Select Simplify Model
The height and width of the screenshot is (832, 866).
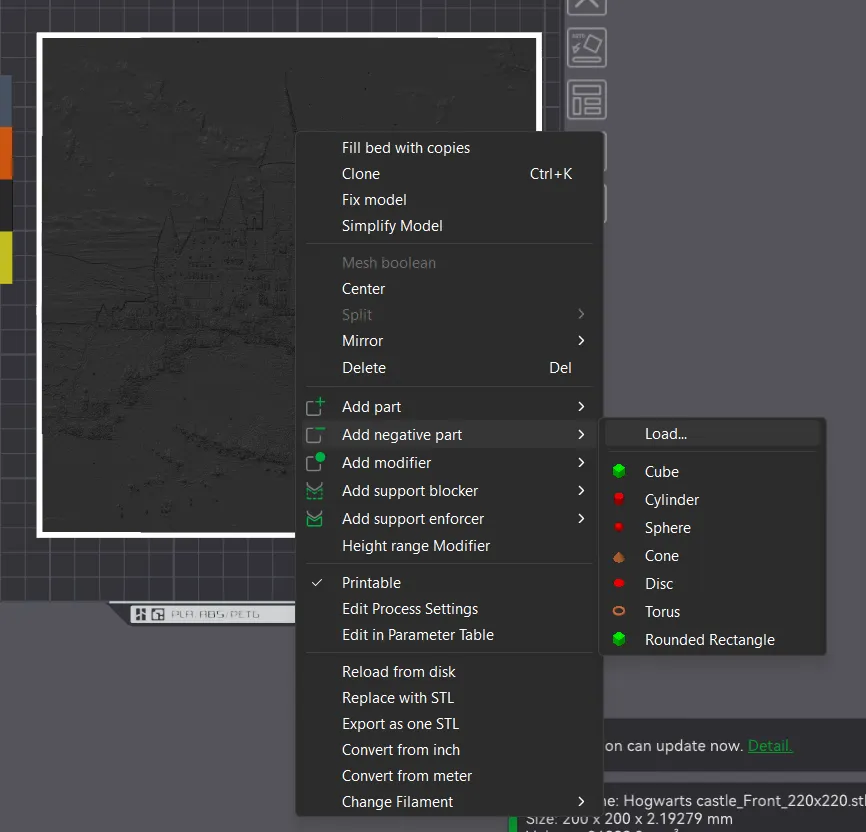pyautogui.click(x=449, y=226)
